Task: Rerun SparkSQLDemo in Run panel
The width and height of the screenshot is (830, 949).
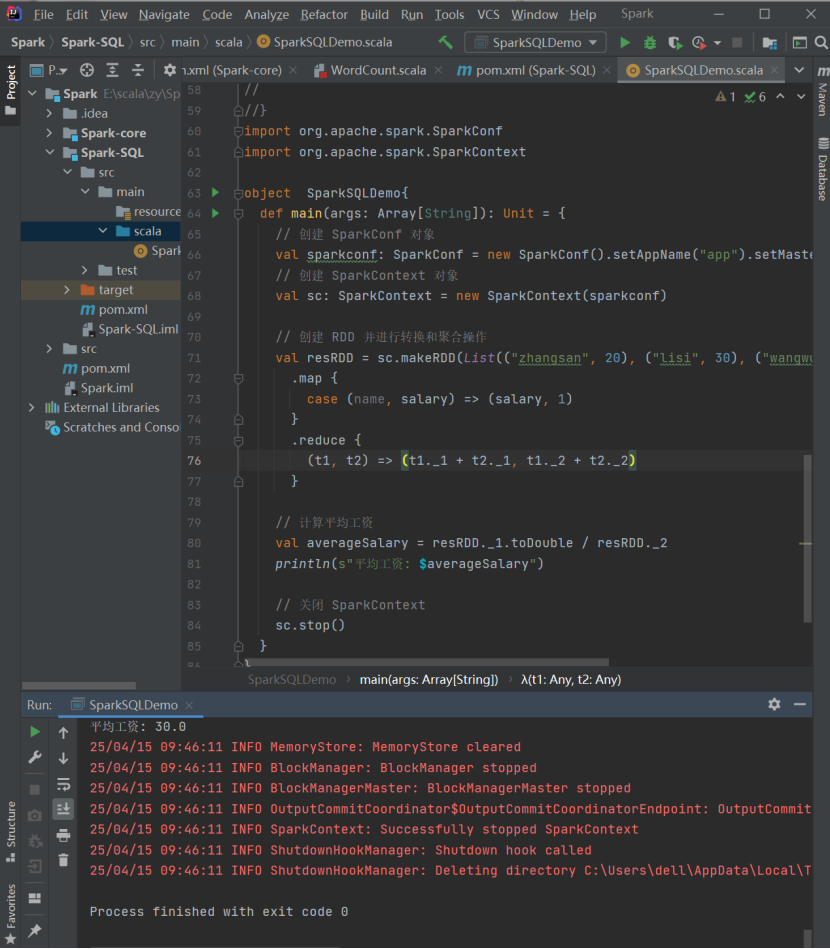Action: coord(35,732)
